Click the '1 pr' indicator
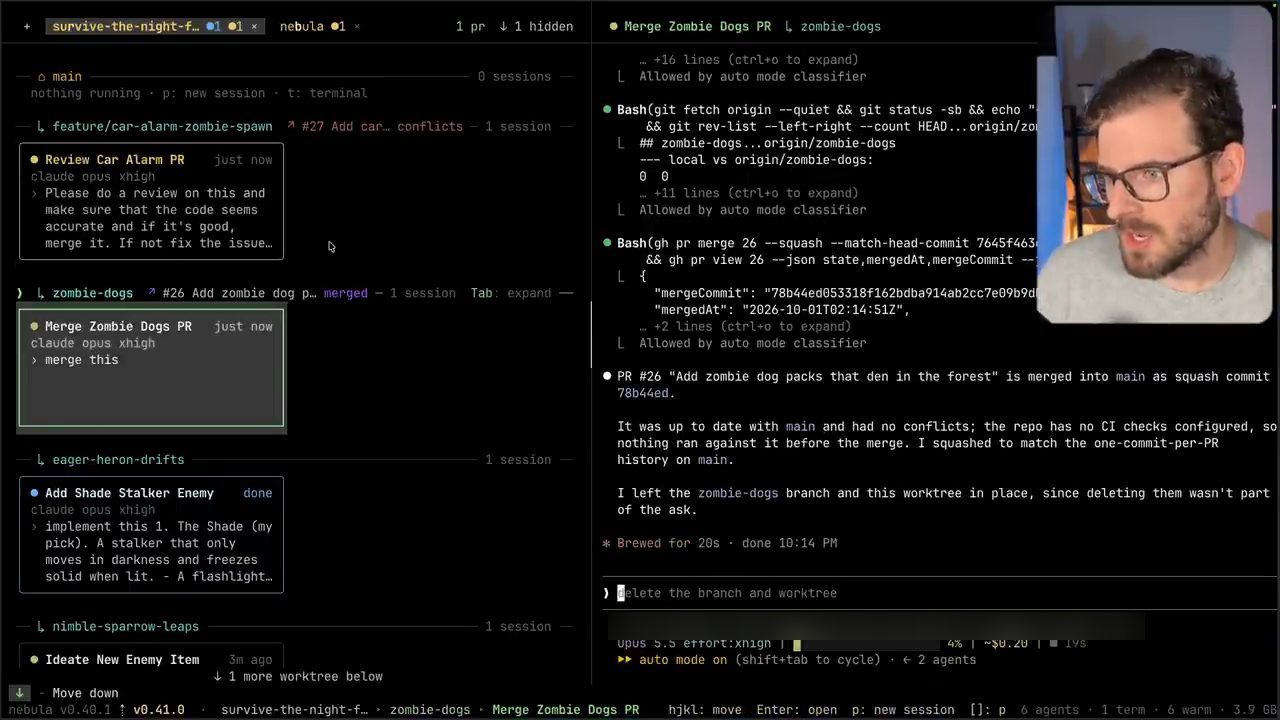 pos(470,26)
